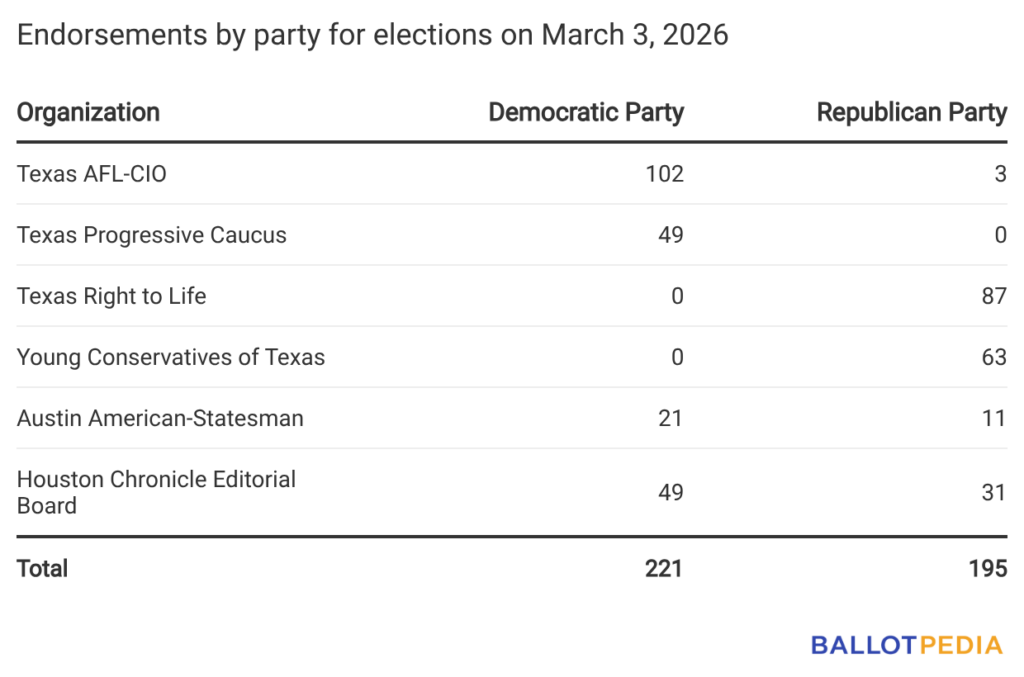Select the Texas Right to Life label
1024x677 pixels.
[x=112, y=296]
